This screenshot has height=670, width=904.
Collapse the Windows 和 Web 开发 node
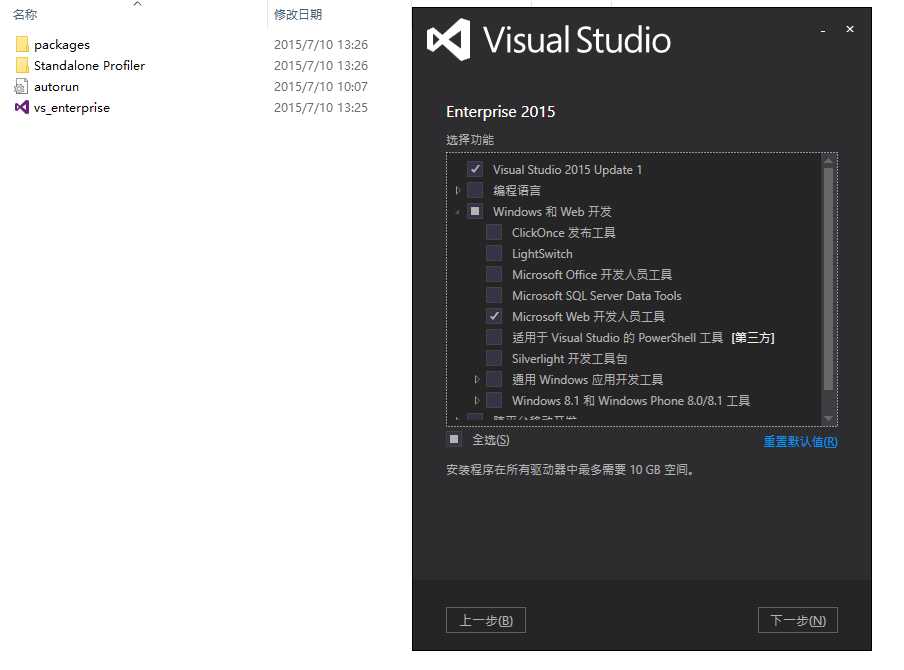(458, 212)
